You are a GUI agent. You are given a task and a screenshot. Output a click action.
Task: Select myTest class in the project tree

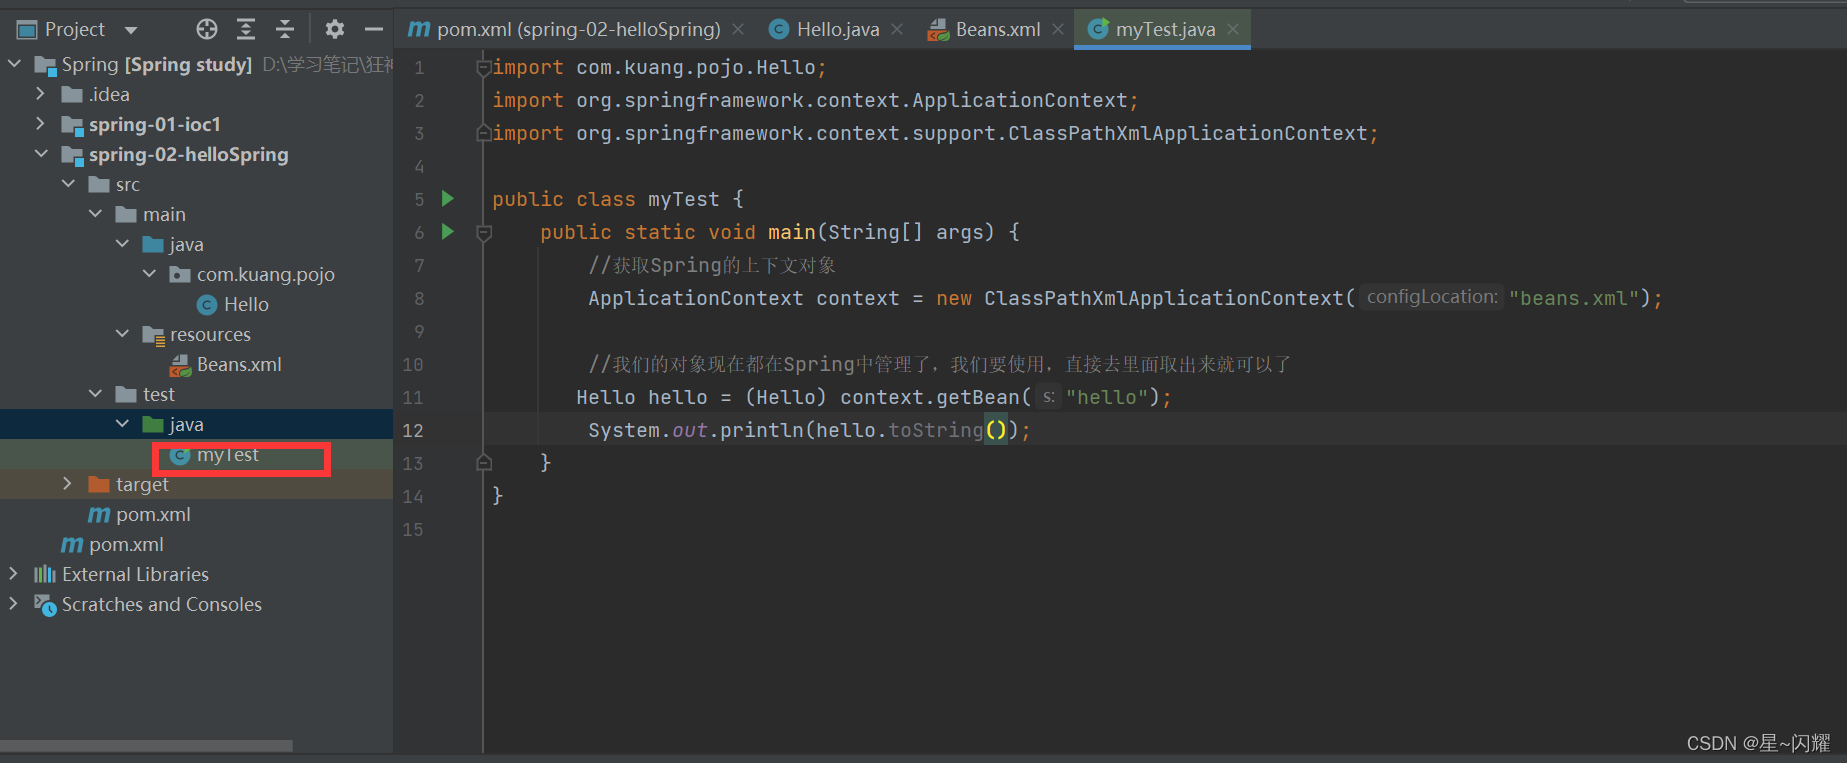pos(228,455)
